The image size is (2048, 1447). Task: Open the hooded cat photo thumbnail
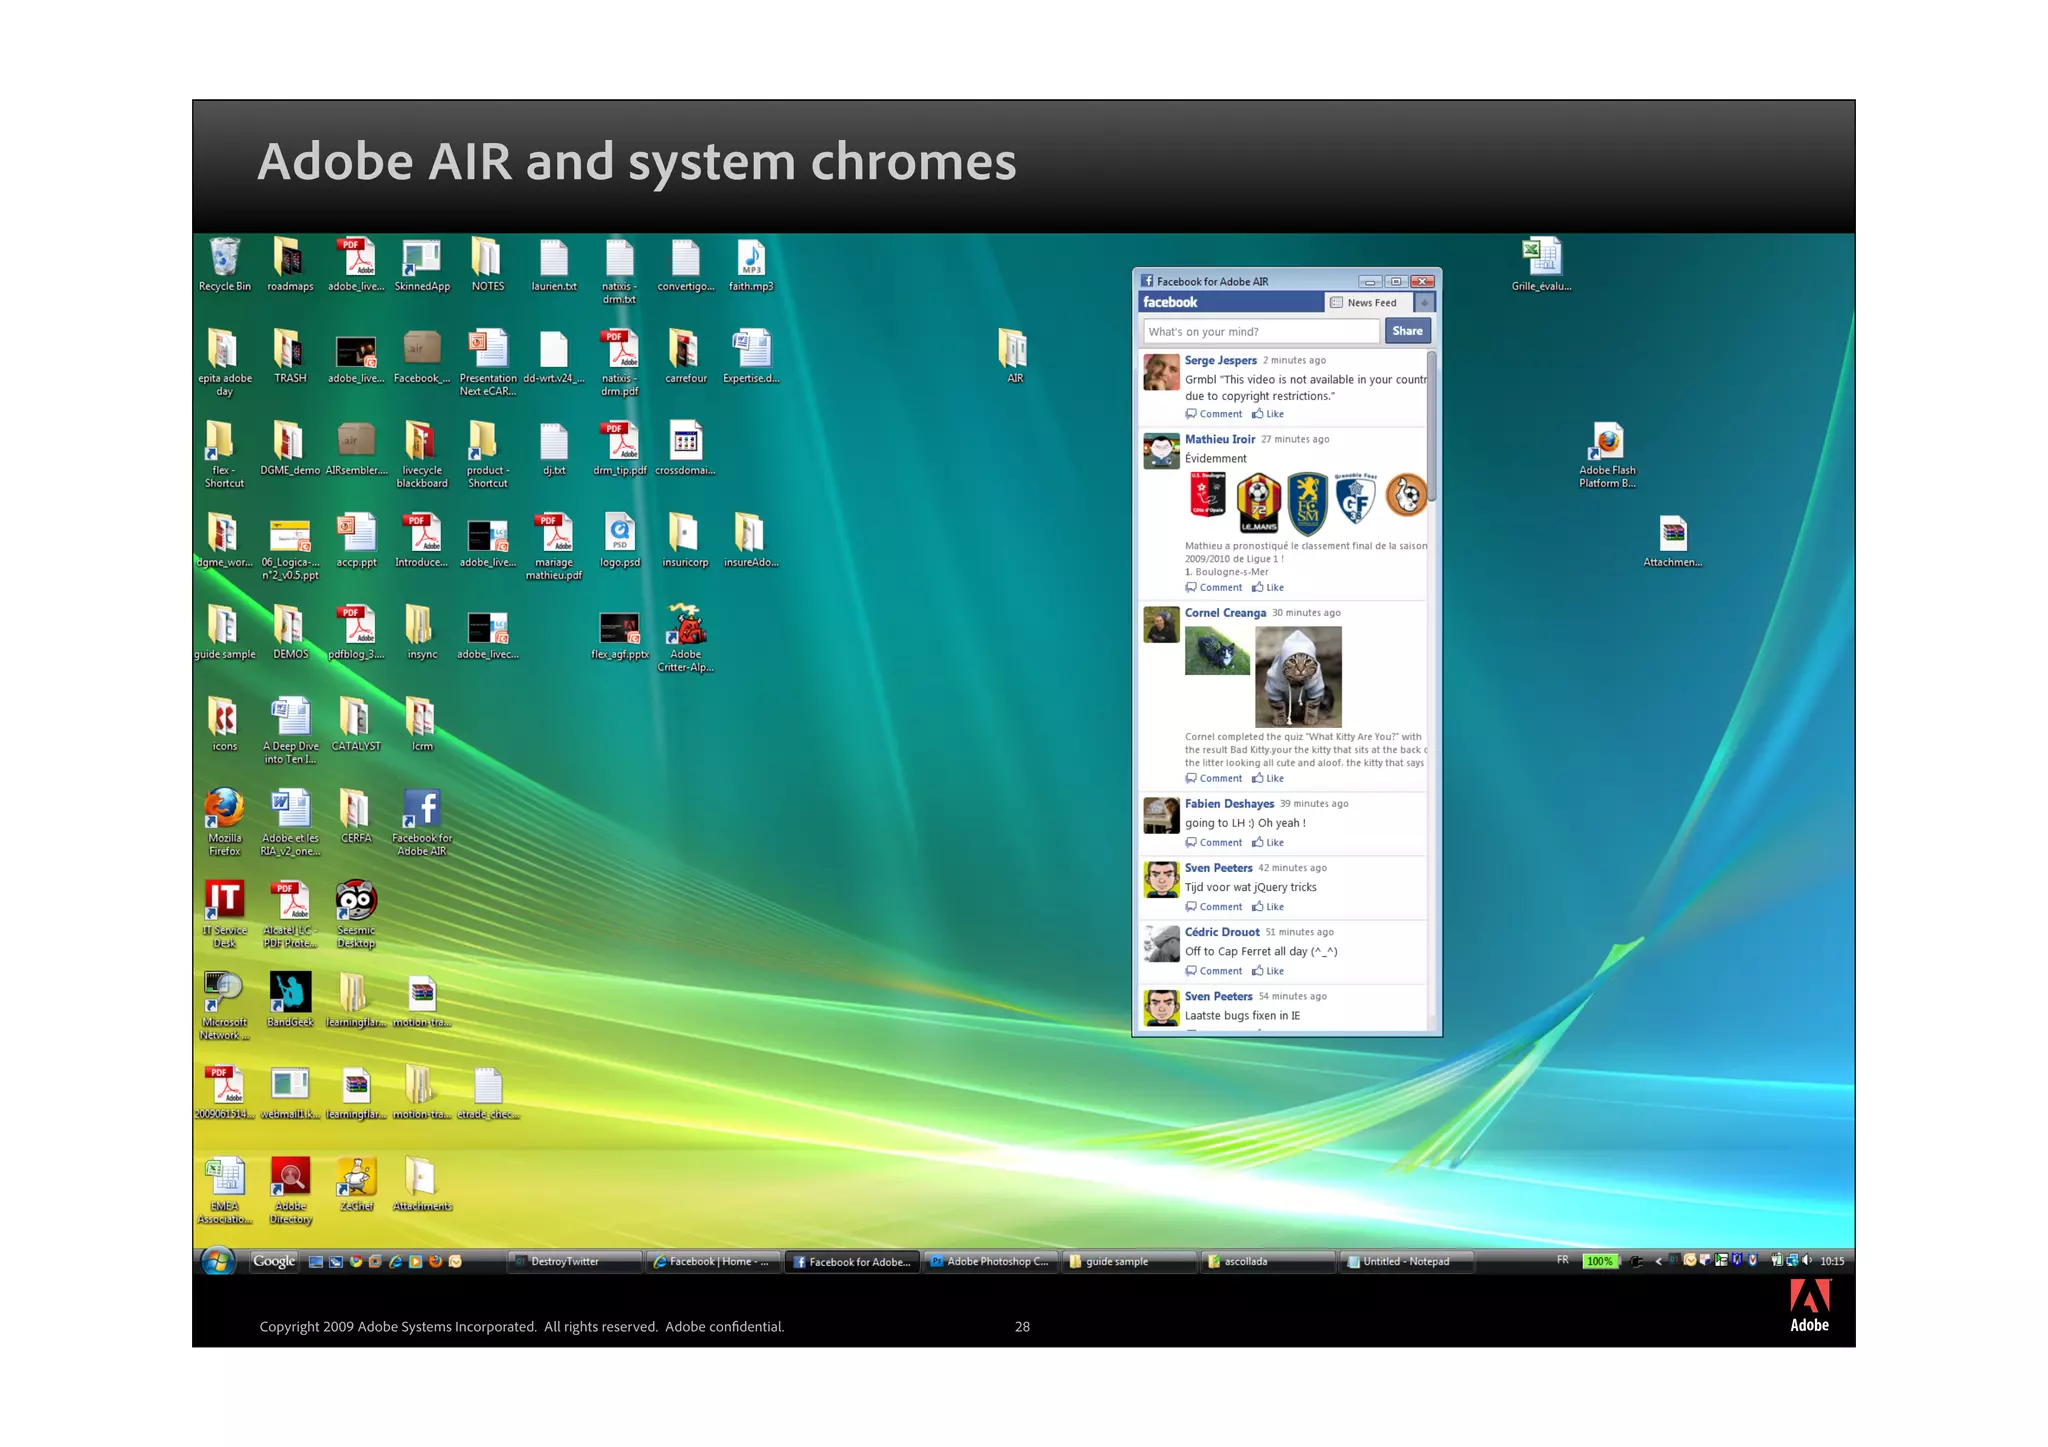point(1298,677)
